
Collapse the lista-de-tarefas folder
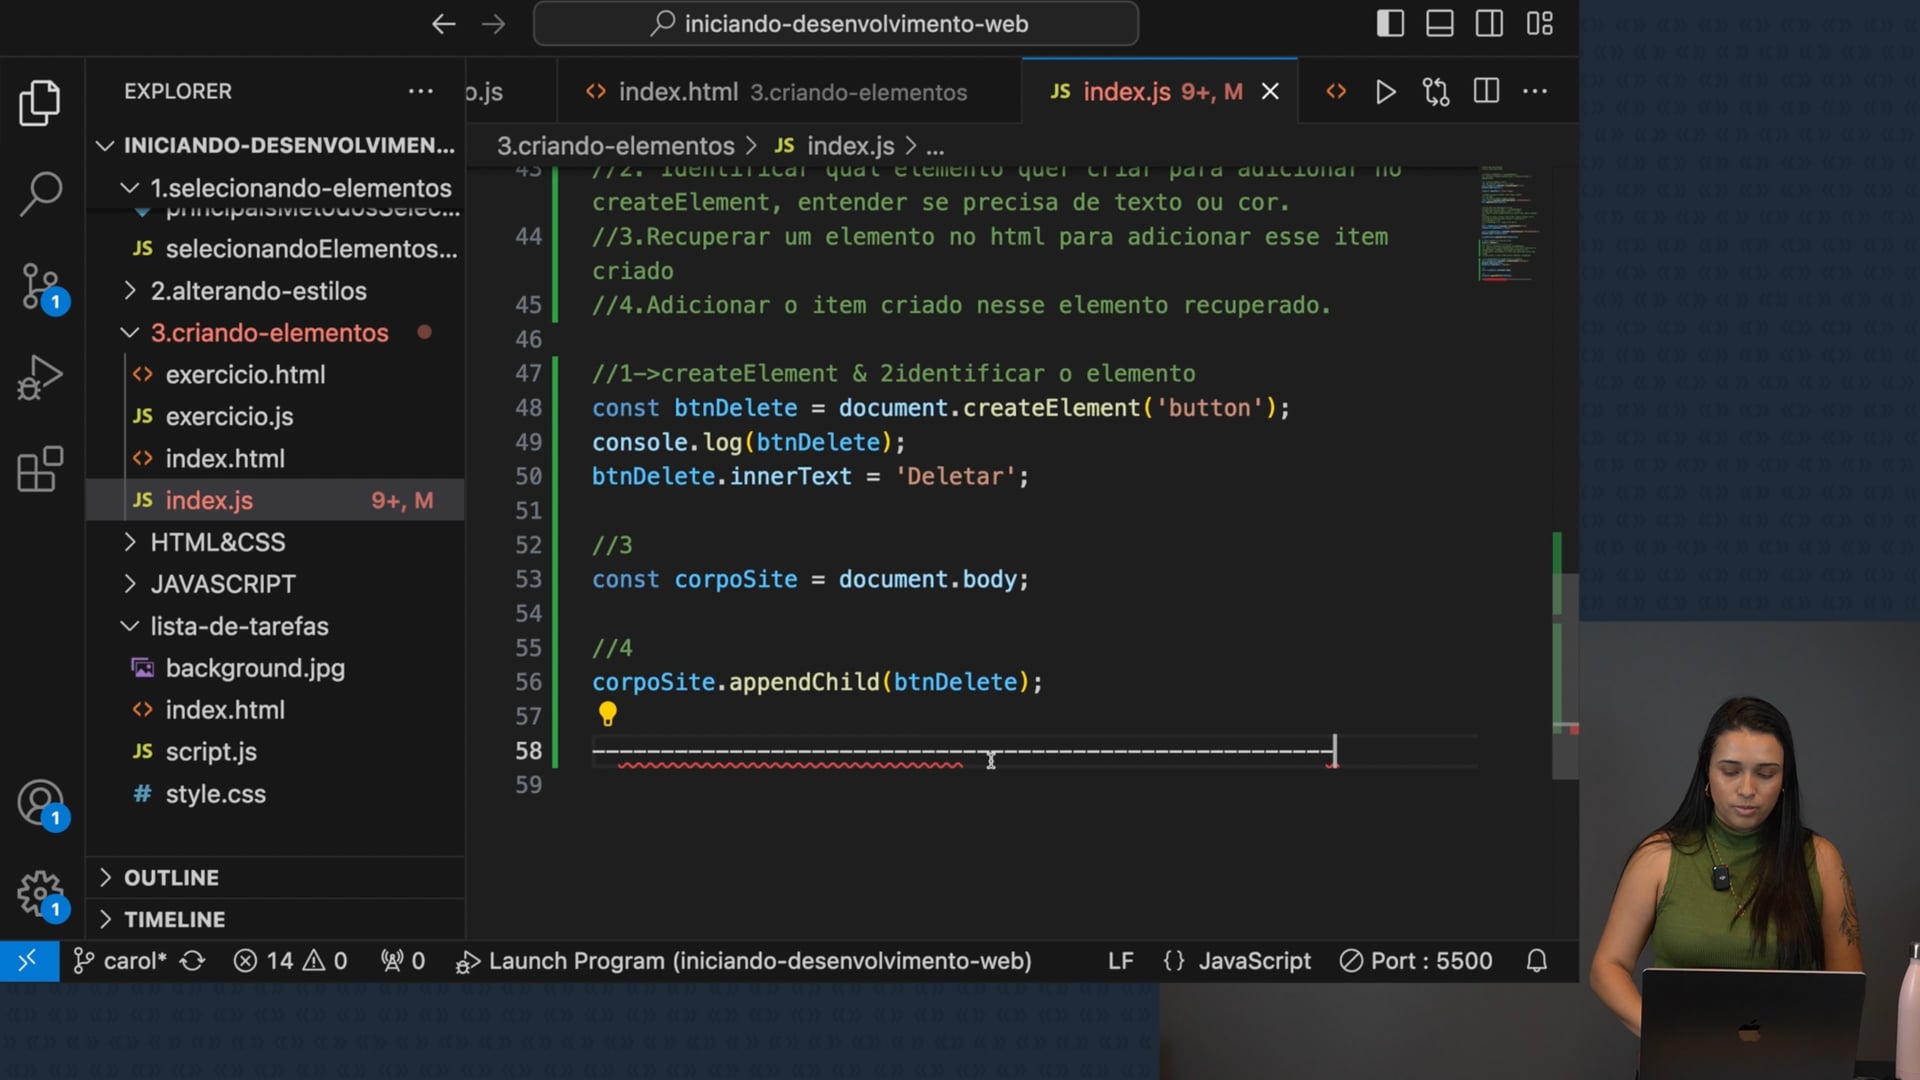pos(239,626)
